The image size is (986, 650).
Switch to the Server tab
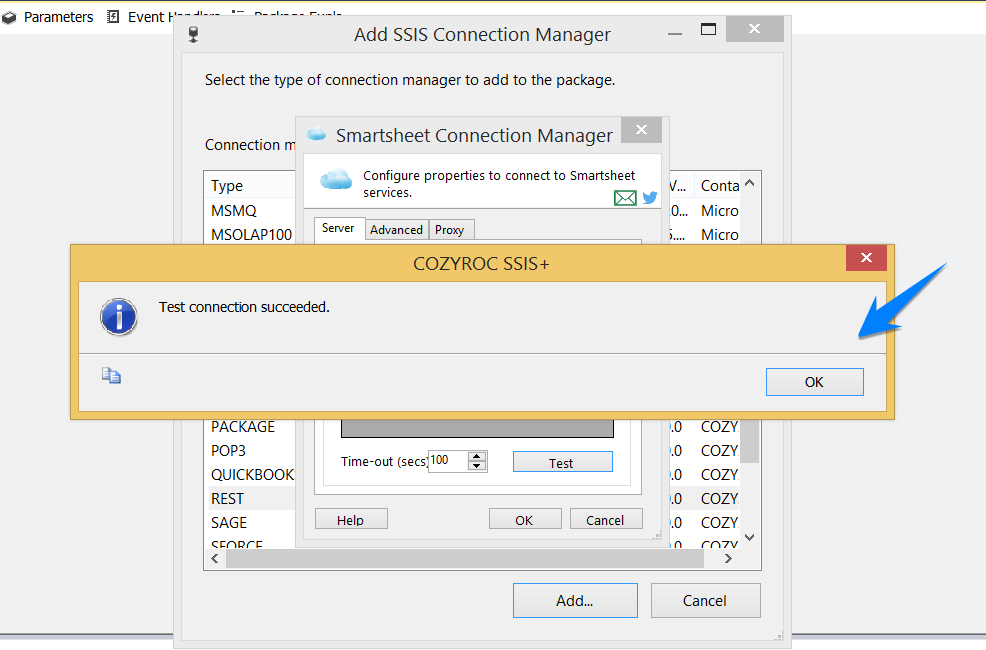pyautogui.click(x=338, y=228)
